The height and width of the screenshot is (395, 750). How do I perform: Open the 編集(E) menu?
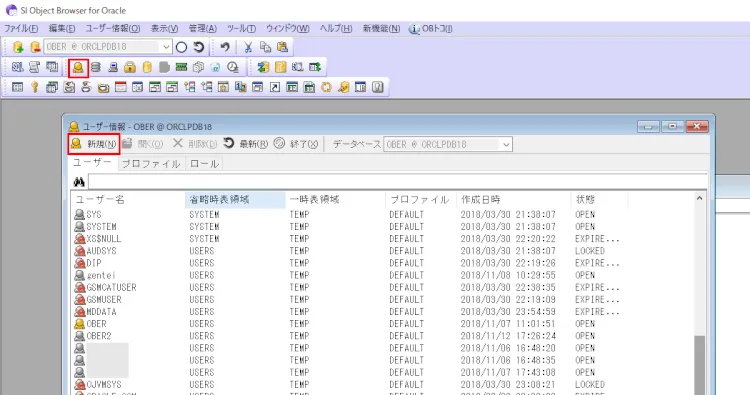click(62, 29)
